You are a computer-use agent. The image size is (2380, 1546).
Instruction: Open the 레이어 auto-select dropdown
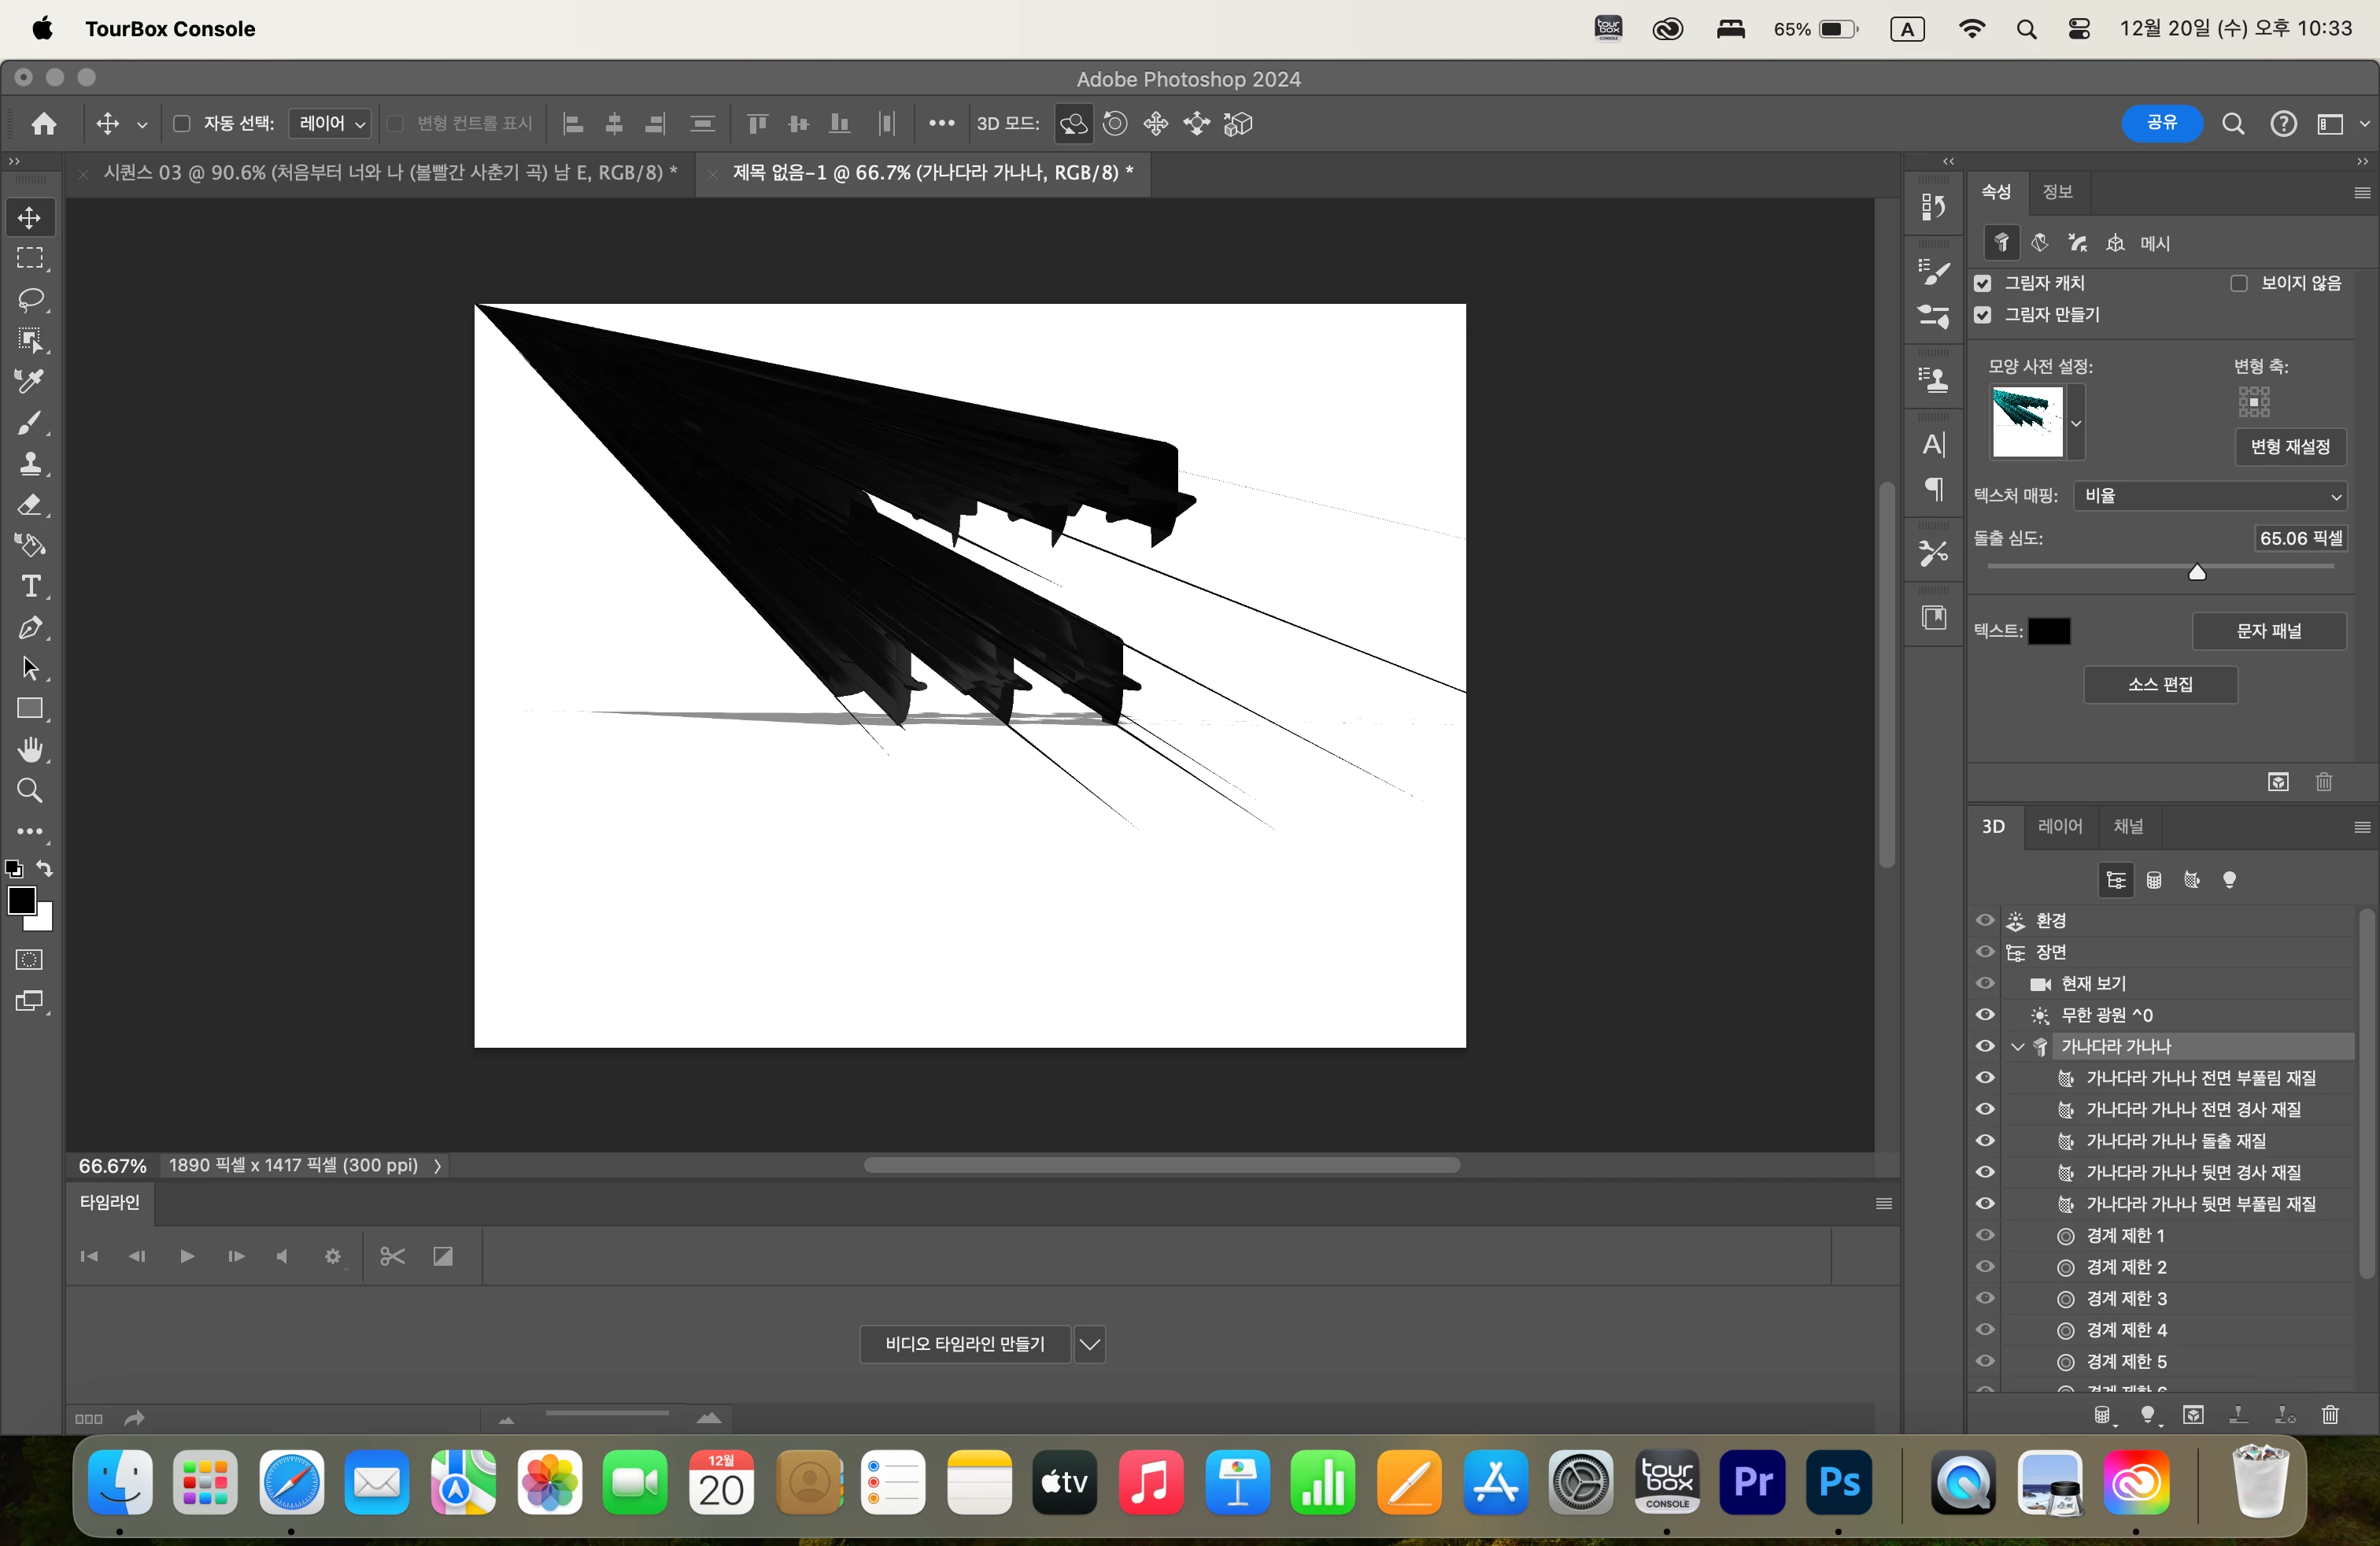point(331,124)
